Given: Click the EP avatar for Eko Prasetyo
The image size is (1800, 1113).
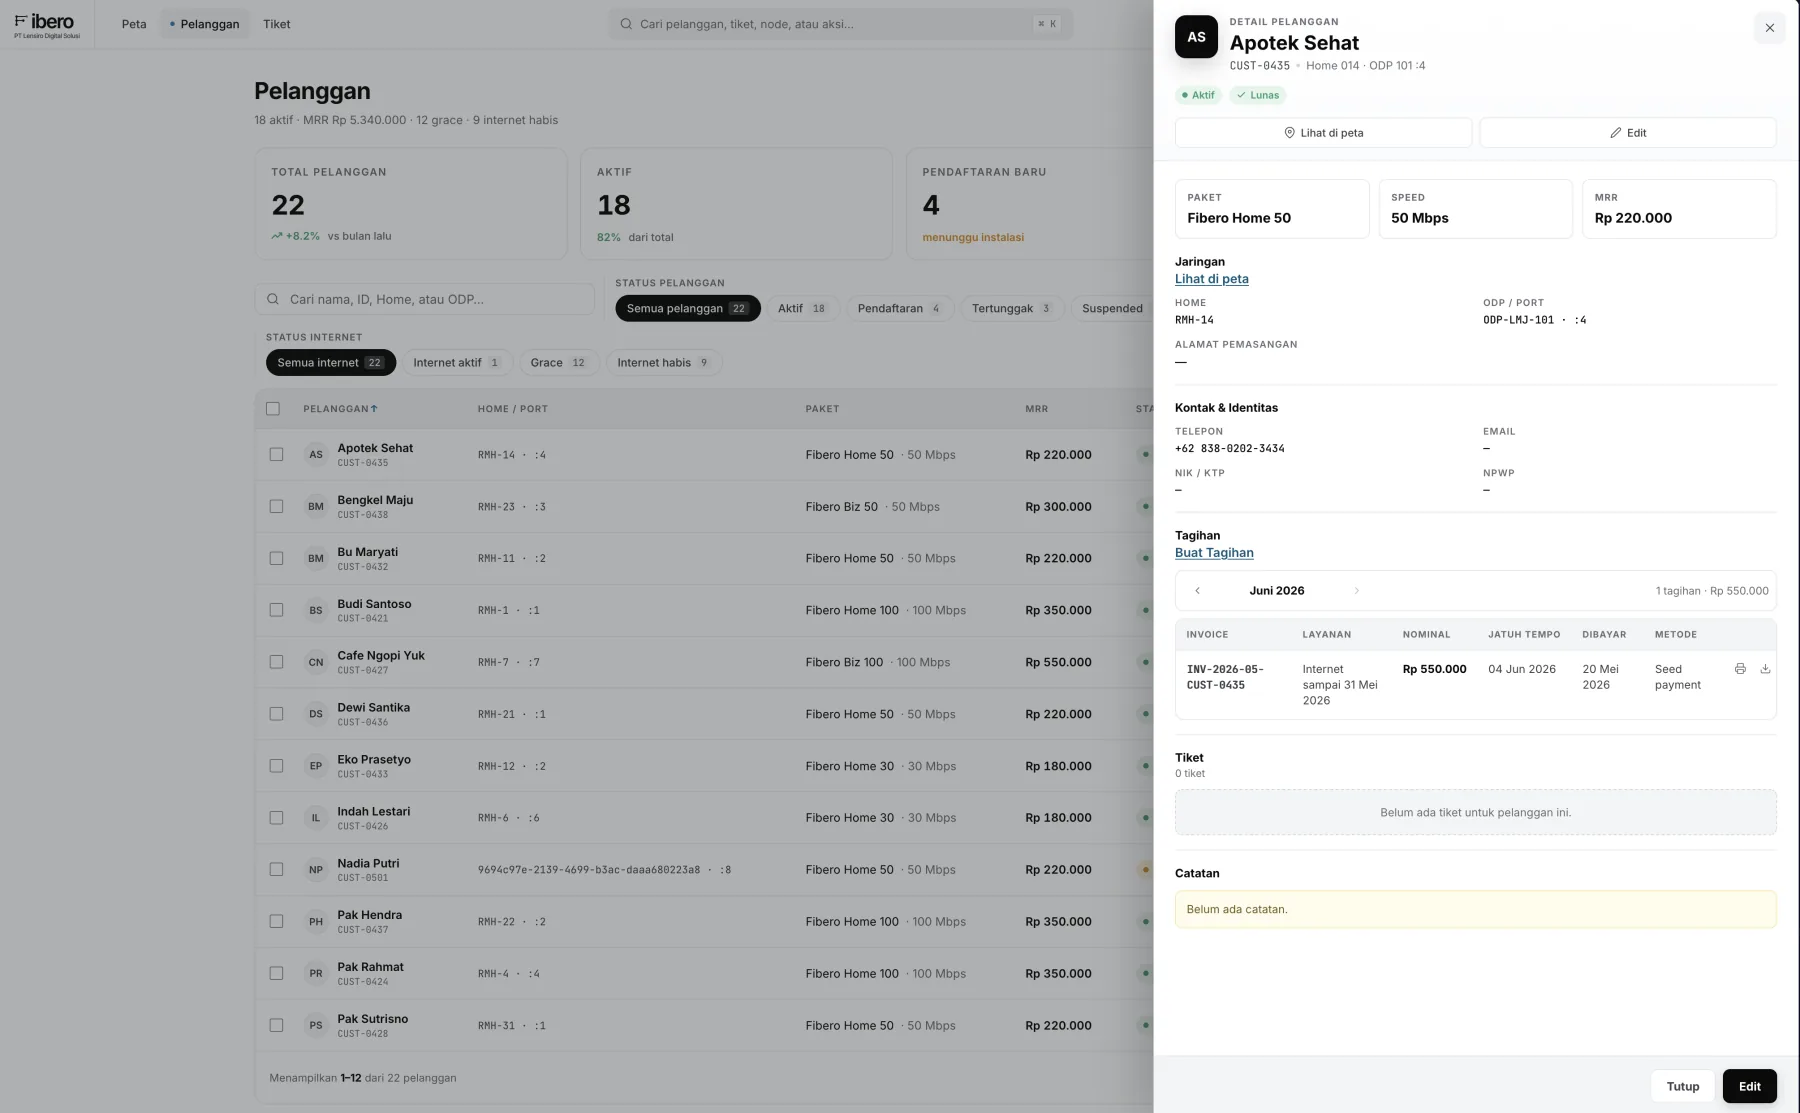Looking at the screenshot, I should coord(316,766).
